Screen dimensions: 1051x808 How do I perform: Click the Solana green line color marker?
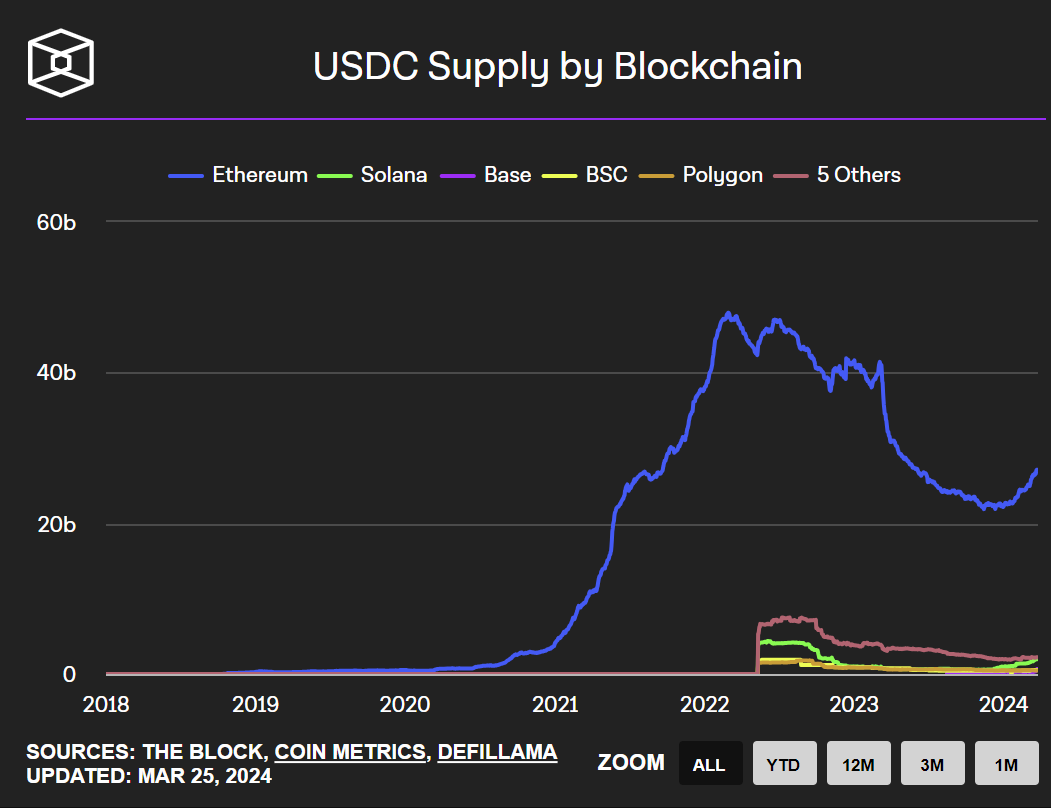(335, 175)
